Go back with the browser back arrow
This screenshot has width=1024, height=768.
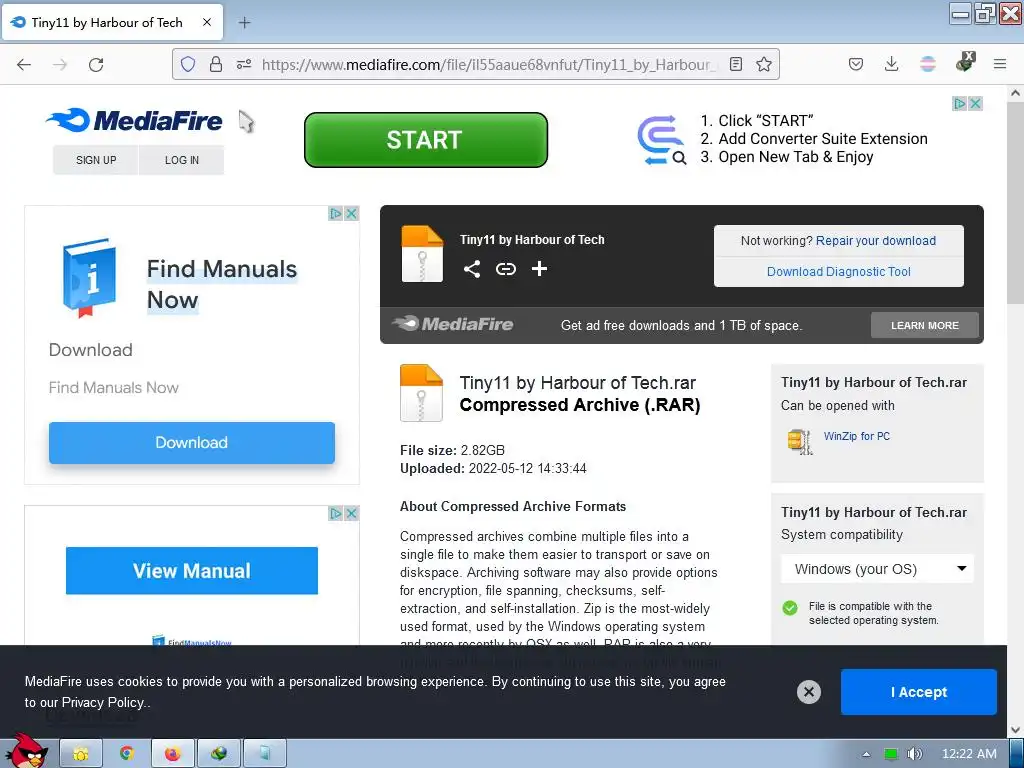click(24, 64)
